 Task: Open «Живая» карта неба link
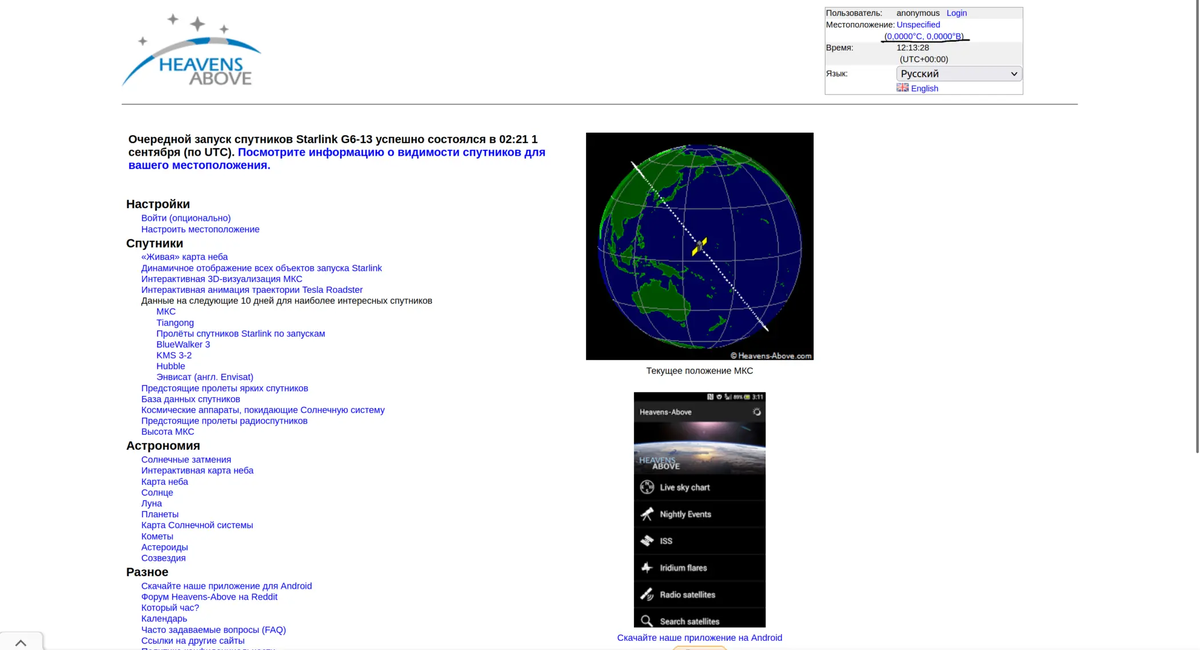point(184,257)
